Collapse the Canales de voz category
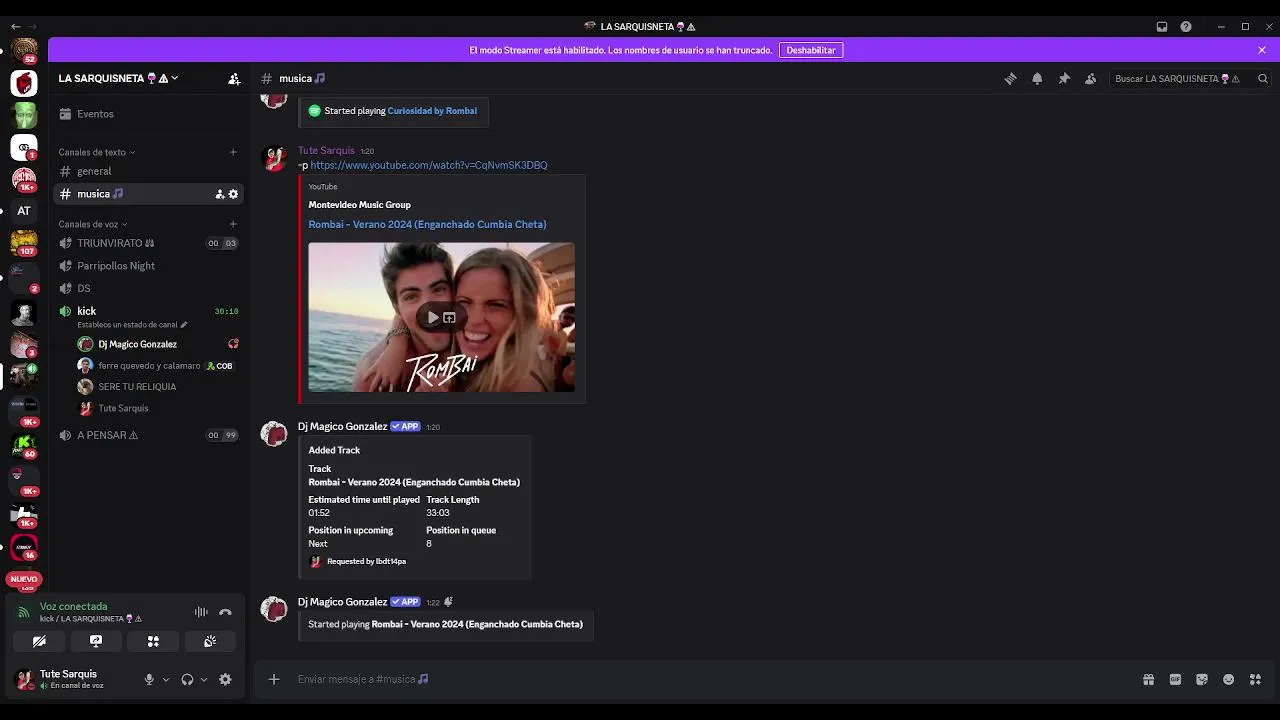The height and width of the screenshot is (720, 1280). [x=93, y=224]
